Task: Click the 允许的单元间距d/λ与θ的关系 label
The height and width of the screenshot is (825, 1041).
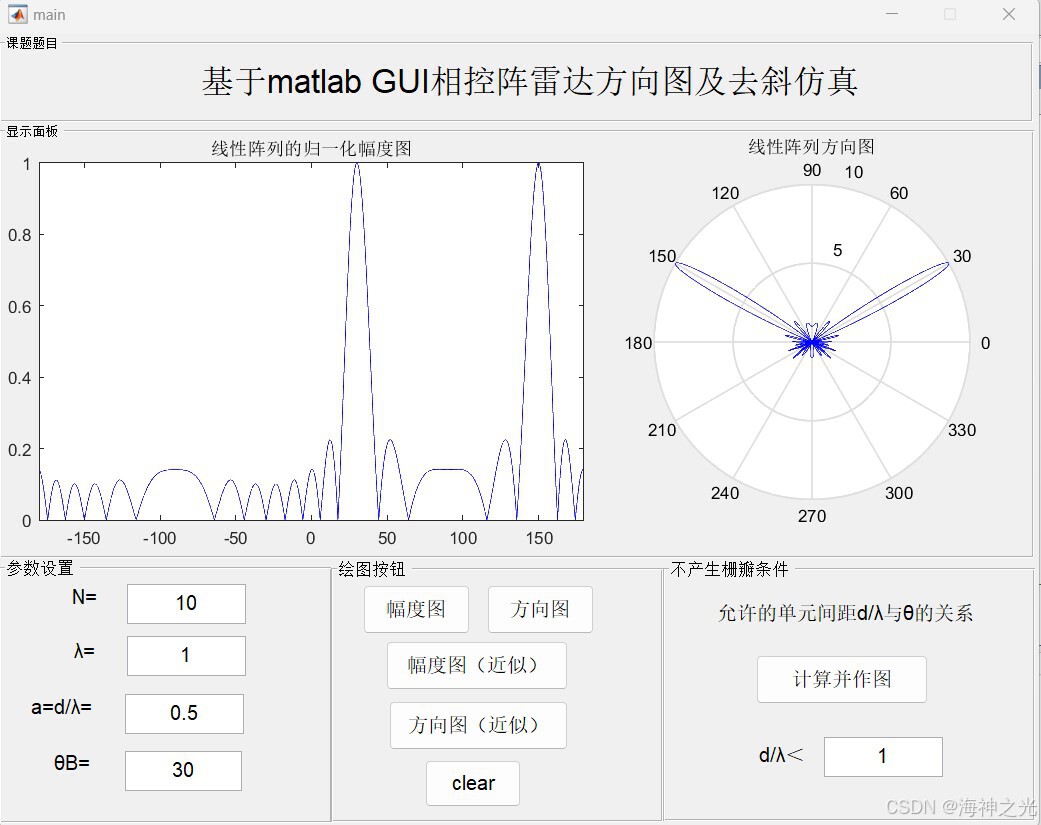Action: click(845, 613)
